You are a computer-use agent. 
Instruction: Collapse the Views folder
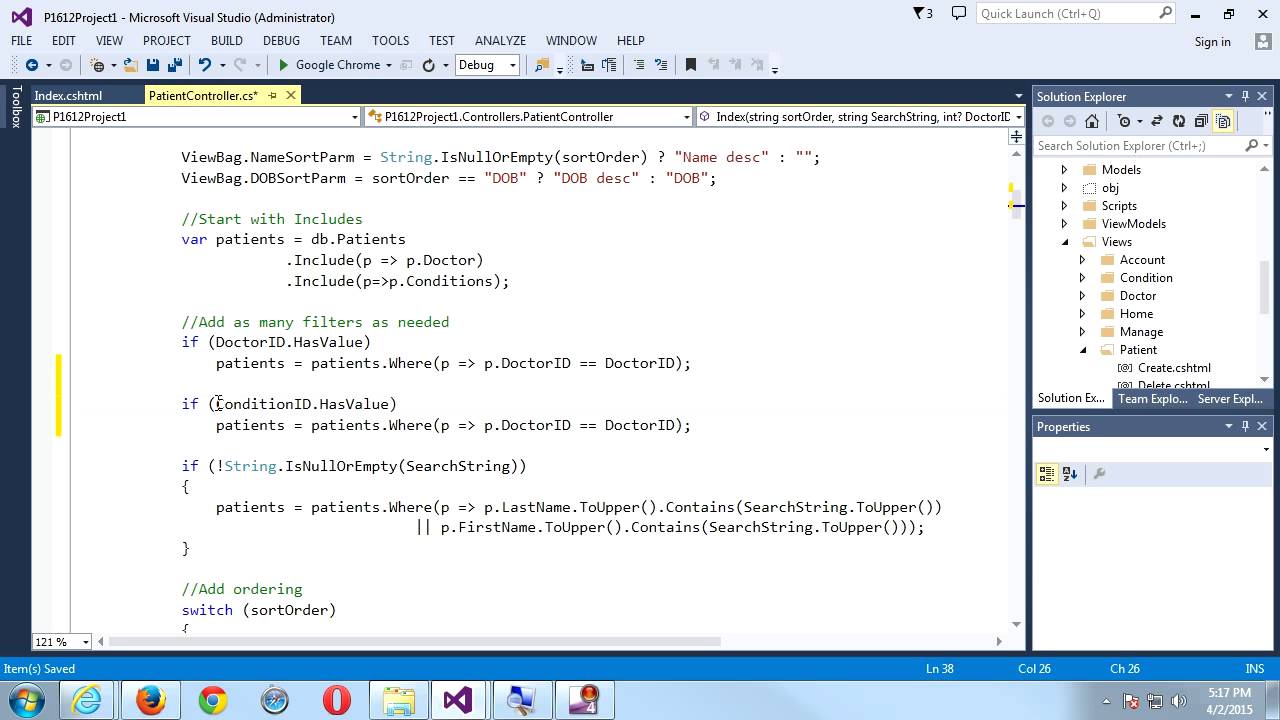click(1064, 242)
